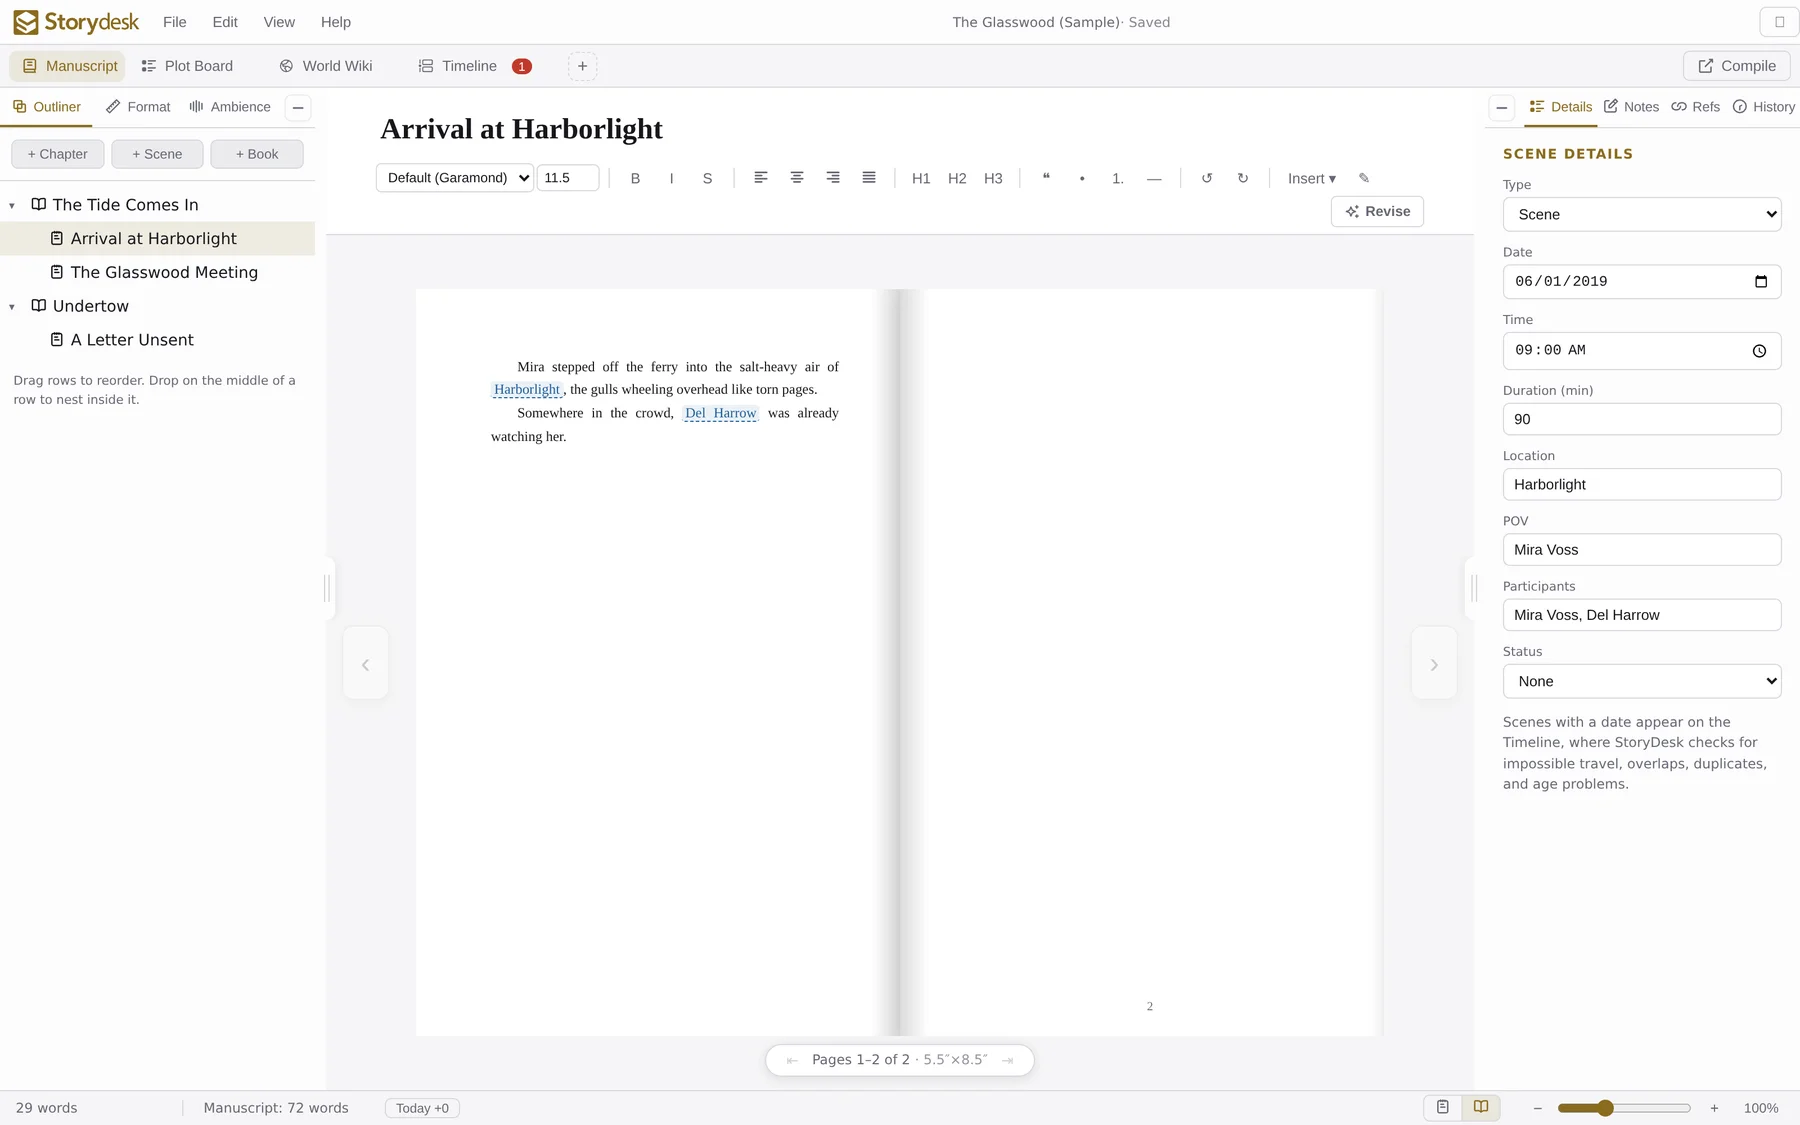The height and width of the screenshot is (1125, 1800).
Task: Click the Harborlight wiki link in text
Action: coord(527,390)
